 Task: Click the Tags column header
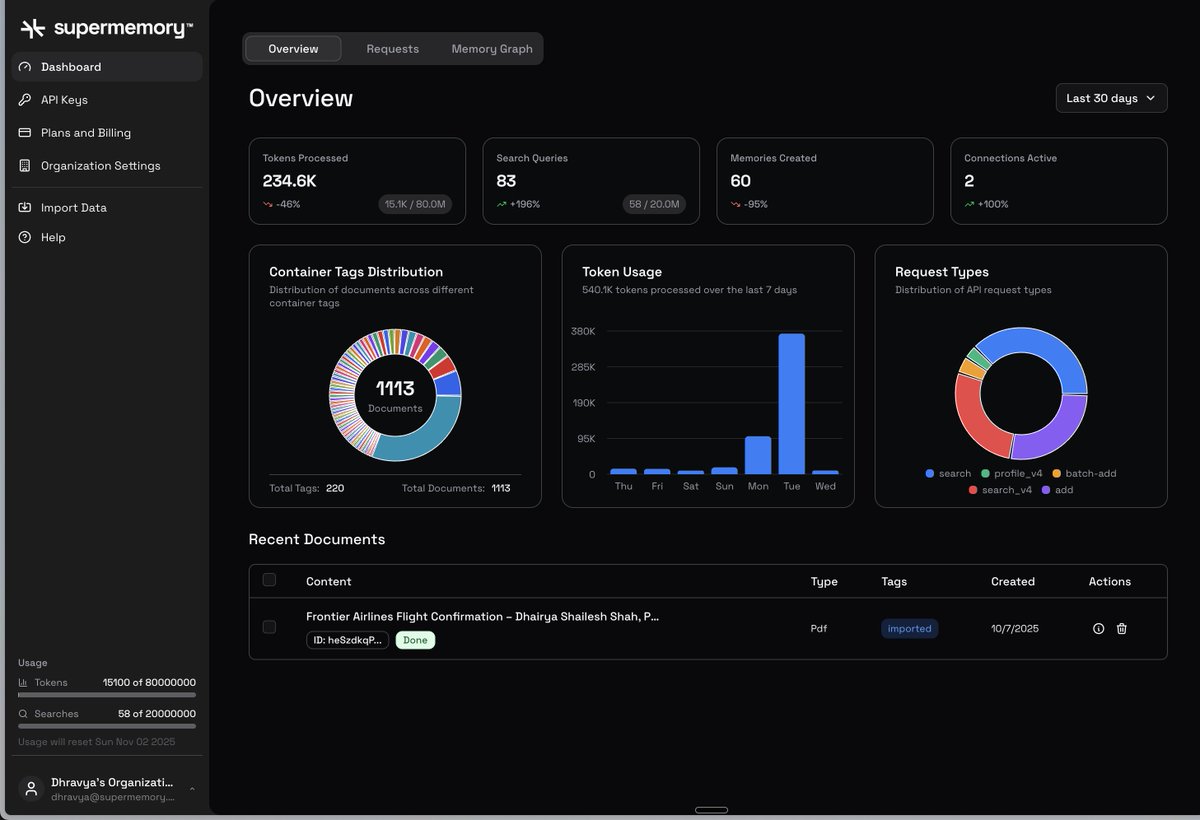point(894,581)
